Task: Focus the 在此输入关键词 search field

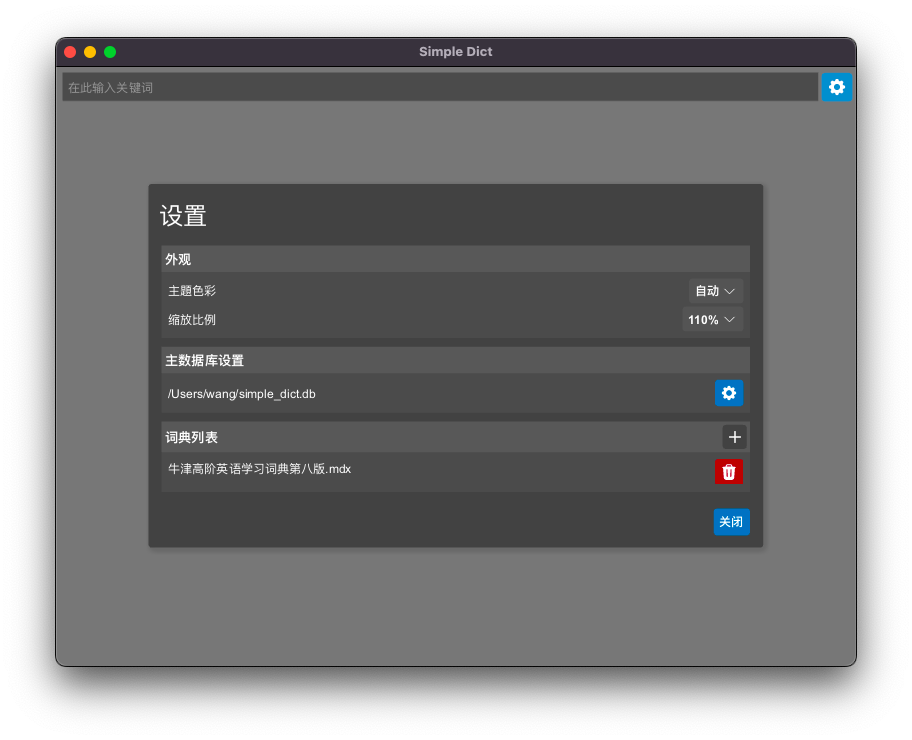Action: pyautogui.click(x=440, y=87)
